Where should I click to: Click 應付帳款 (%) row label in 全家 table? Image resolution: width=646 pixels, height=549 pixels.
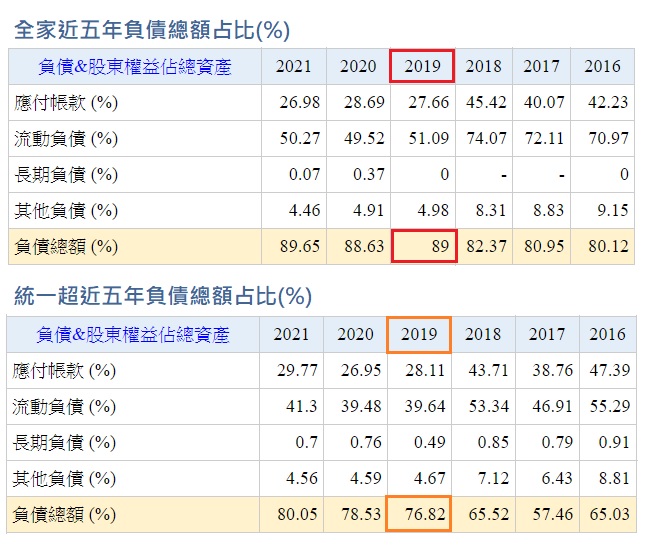tap(66, 103)
